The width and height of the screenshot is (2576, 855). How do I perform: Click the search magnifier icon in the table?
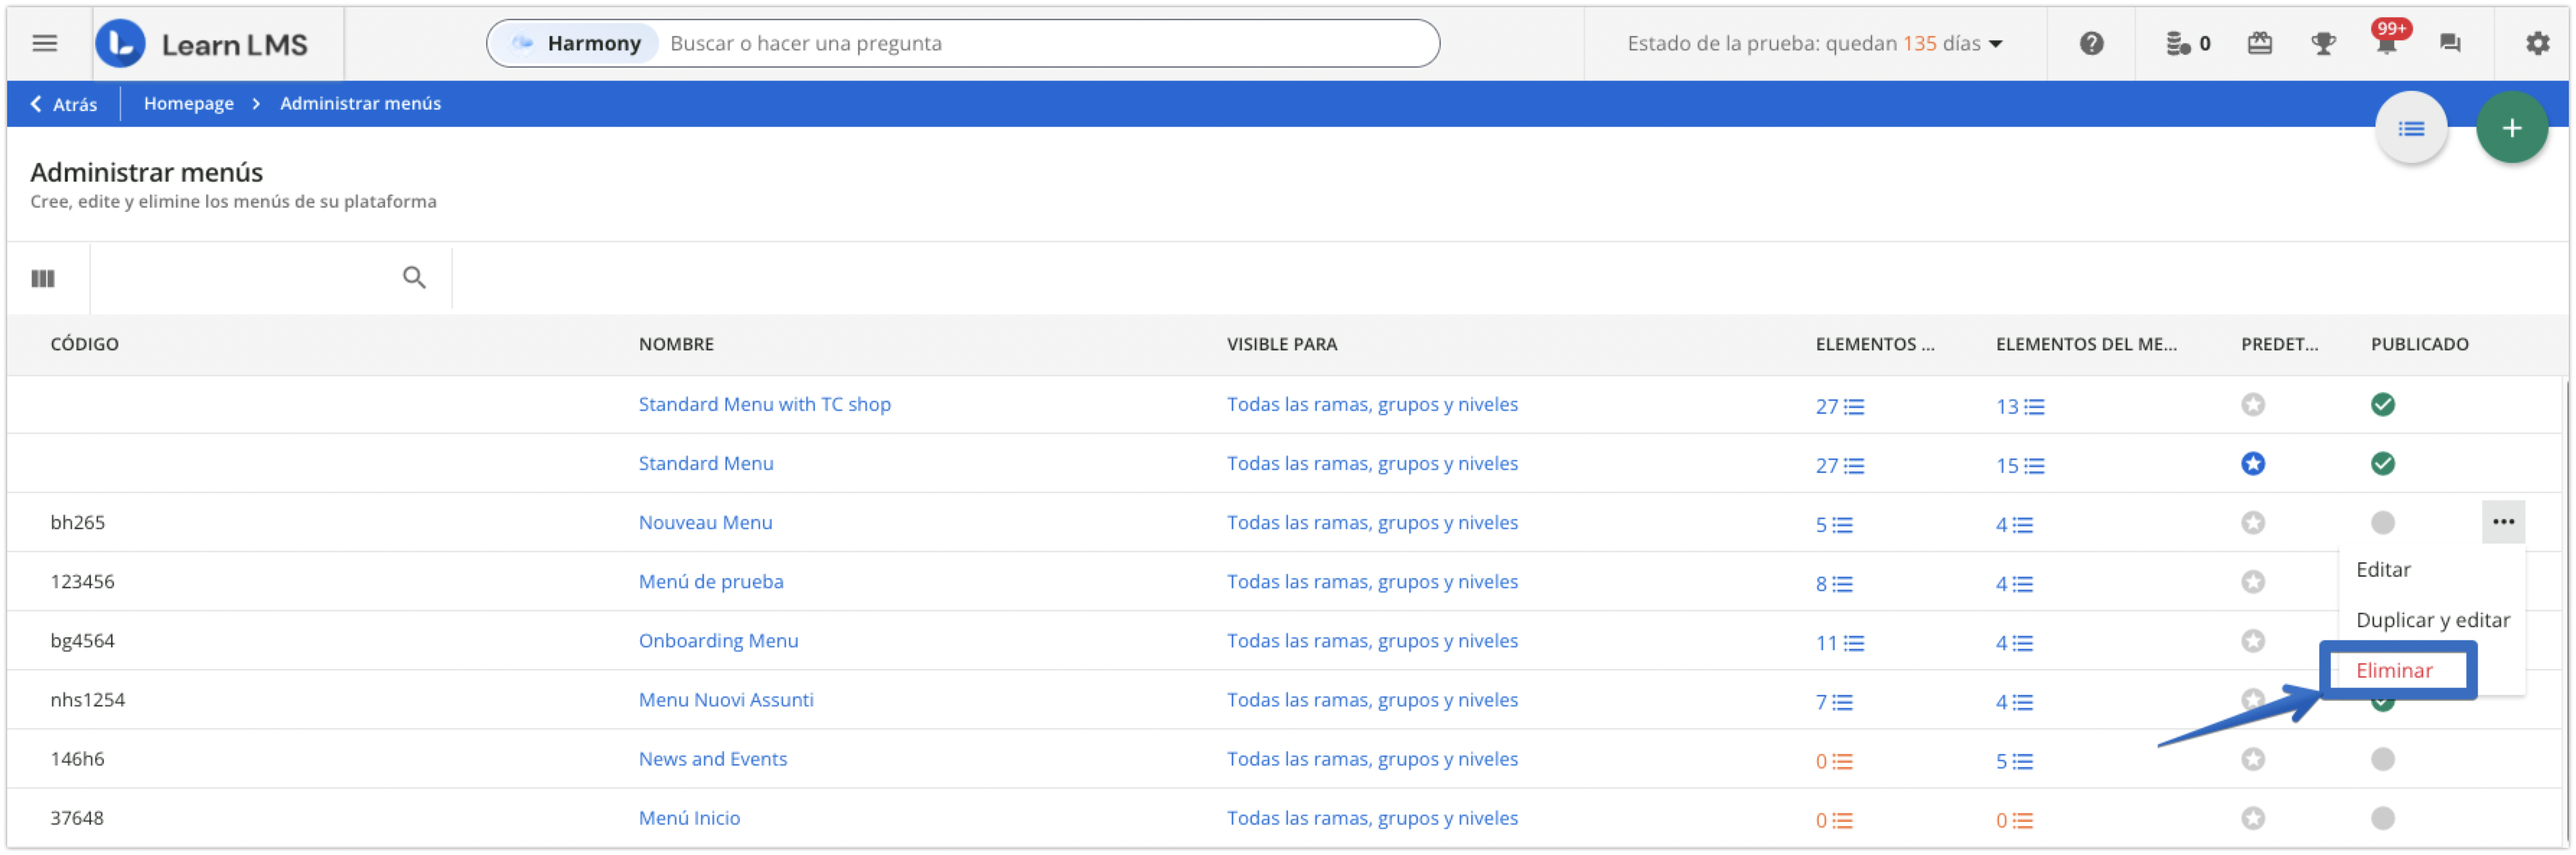click(414, 277)
